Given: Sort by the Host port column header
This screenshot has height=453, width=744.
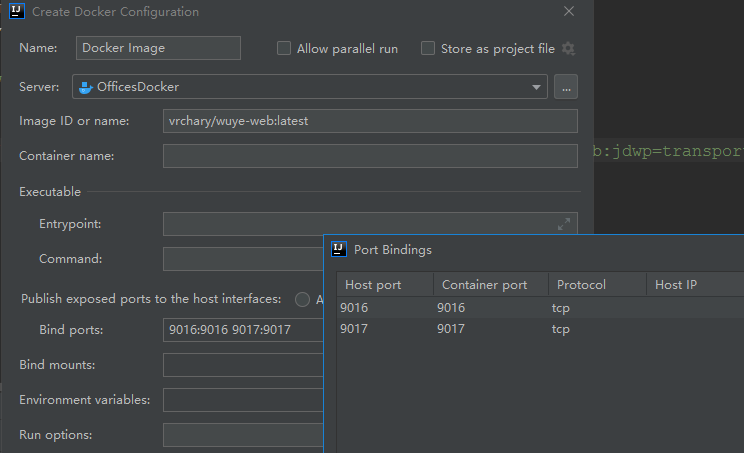Looking at the screenshot, I should point(384,285).
